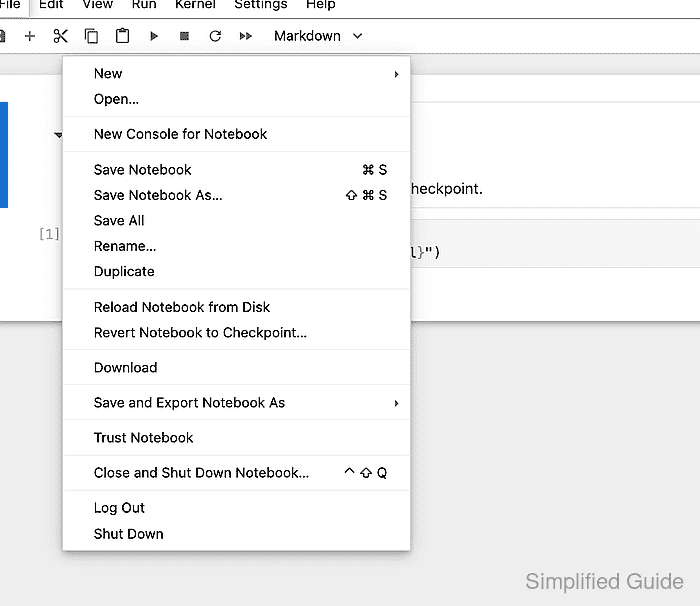Open the View menu
The height and width of the screenshot is (606, 700).
click(x=97, y=5)
